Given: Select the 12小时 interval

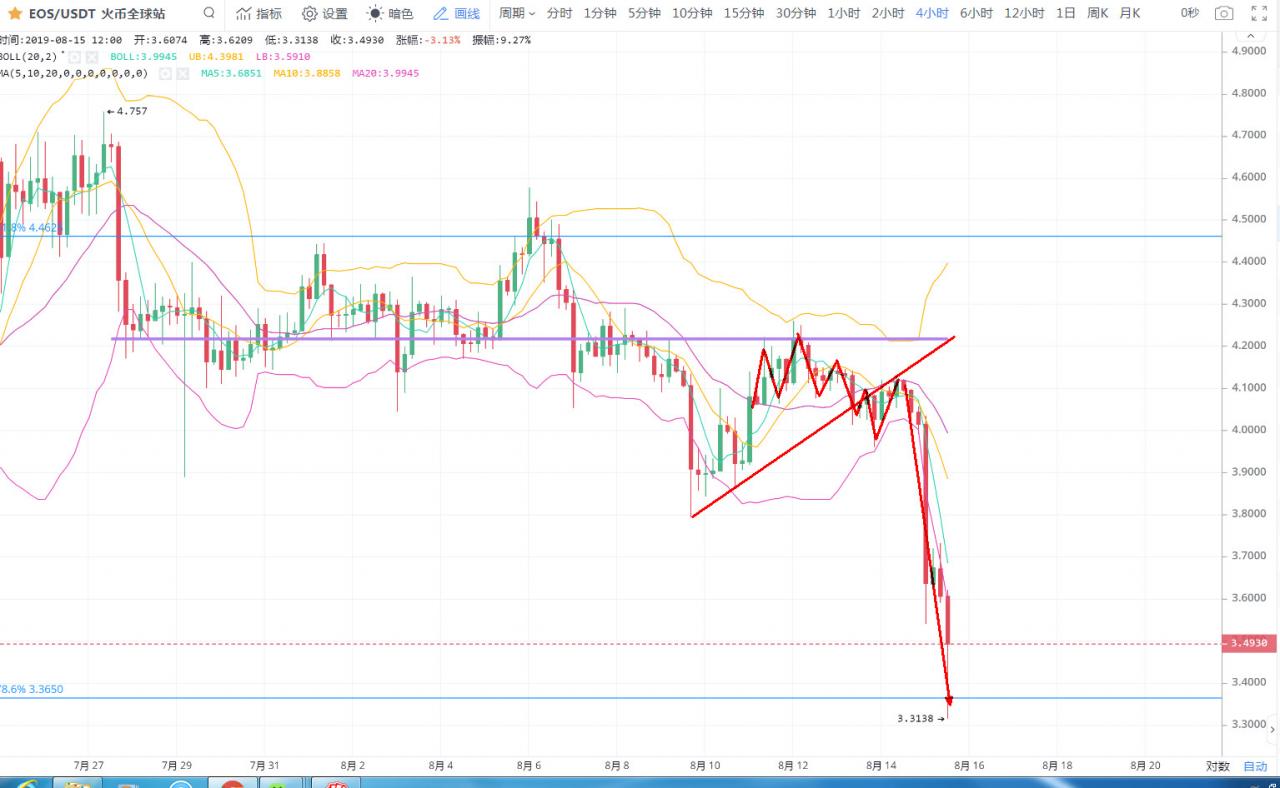Looking at the screenshot, I should tap(1024, 13).
